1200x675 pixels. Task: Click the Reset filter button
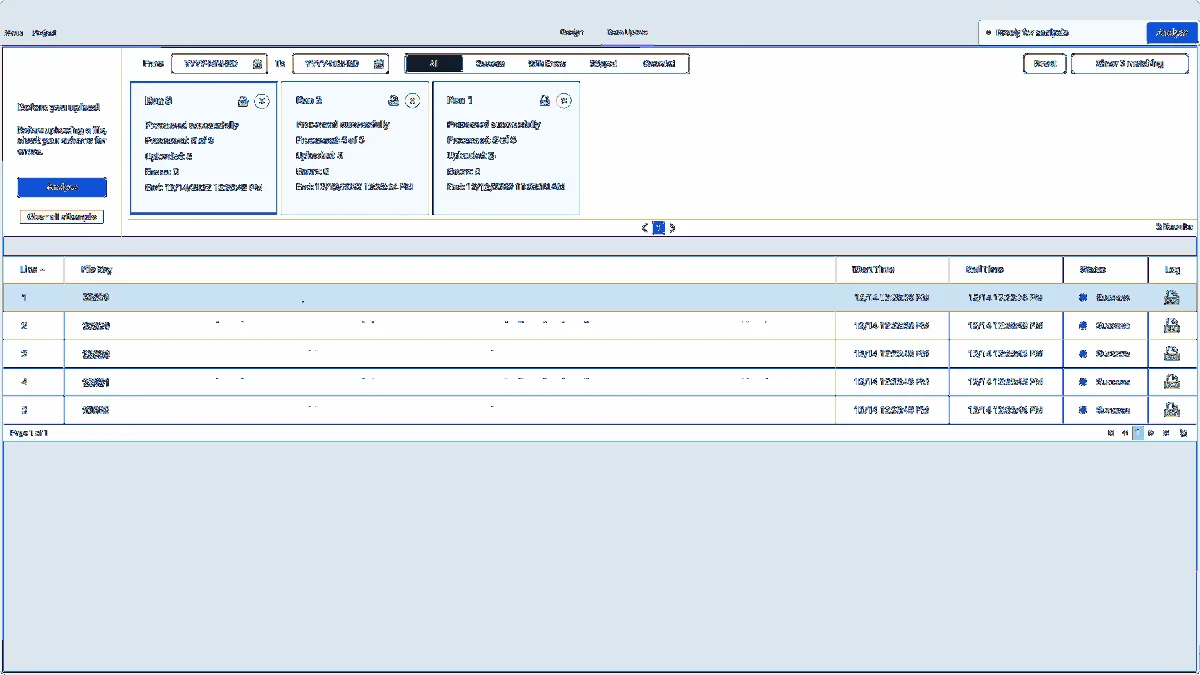(x=1045, y=63)
